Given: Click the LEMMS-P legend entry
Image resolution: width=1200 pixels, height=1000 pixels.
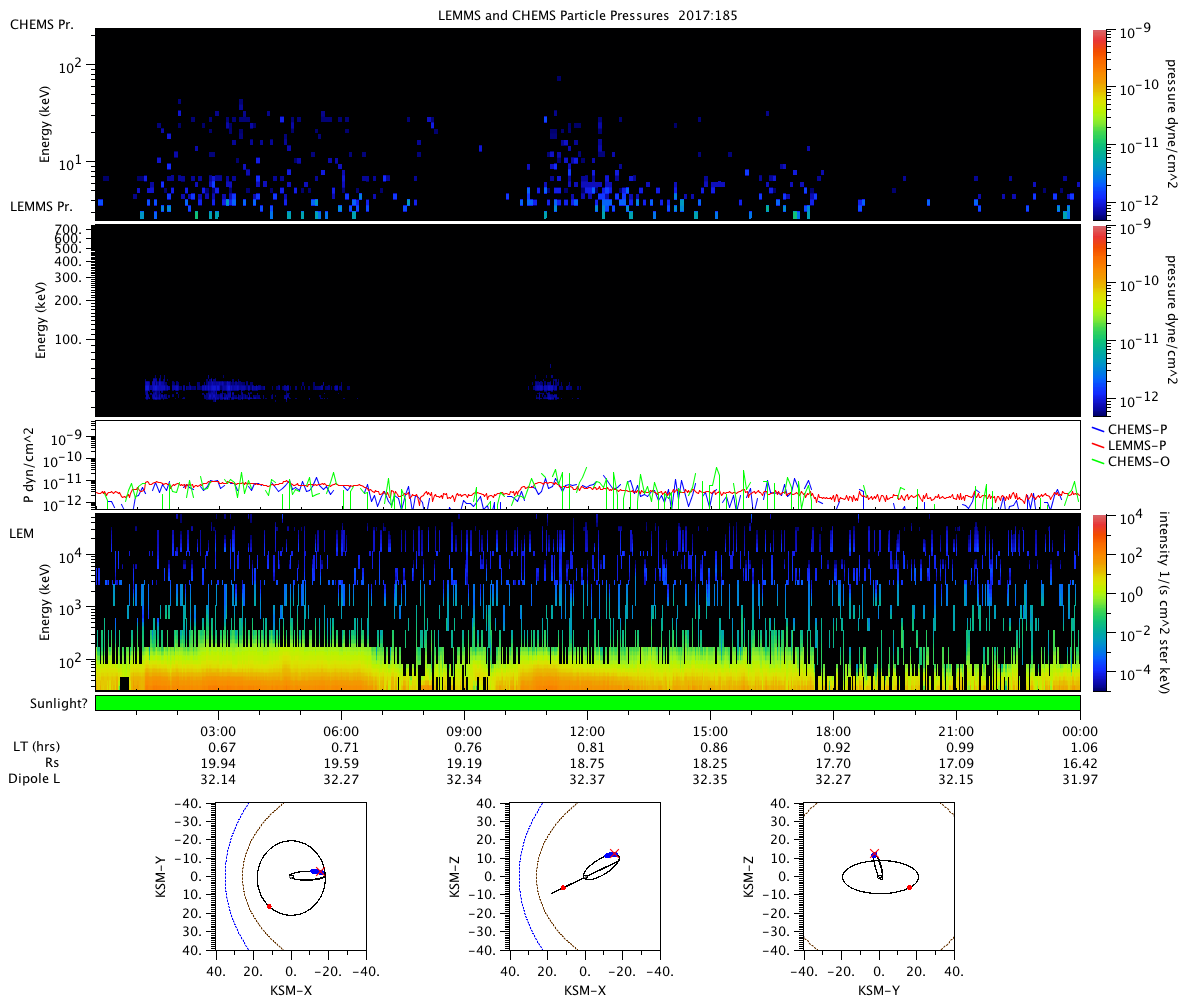Looking at the screenshot, I should click(1133, 444).
